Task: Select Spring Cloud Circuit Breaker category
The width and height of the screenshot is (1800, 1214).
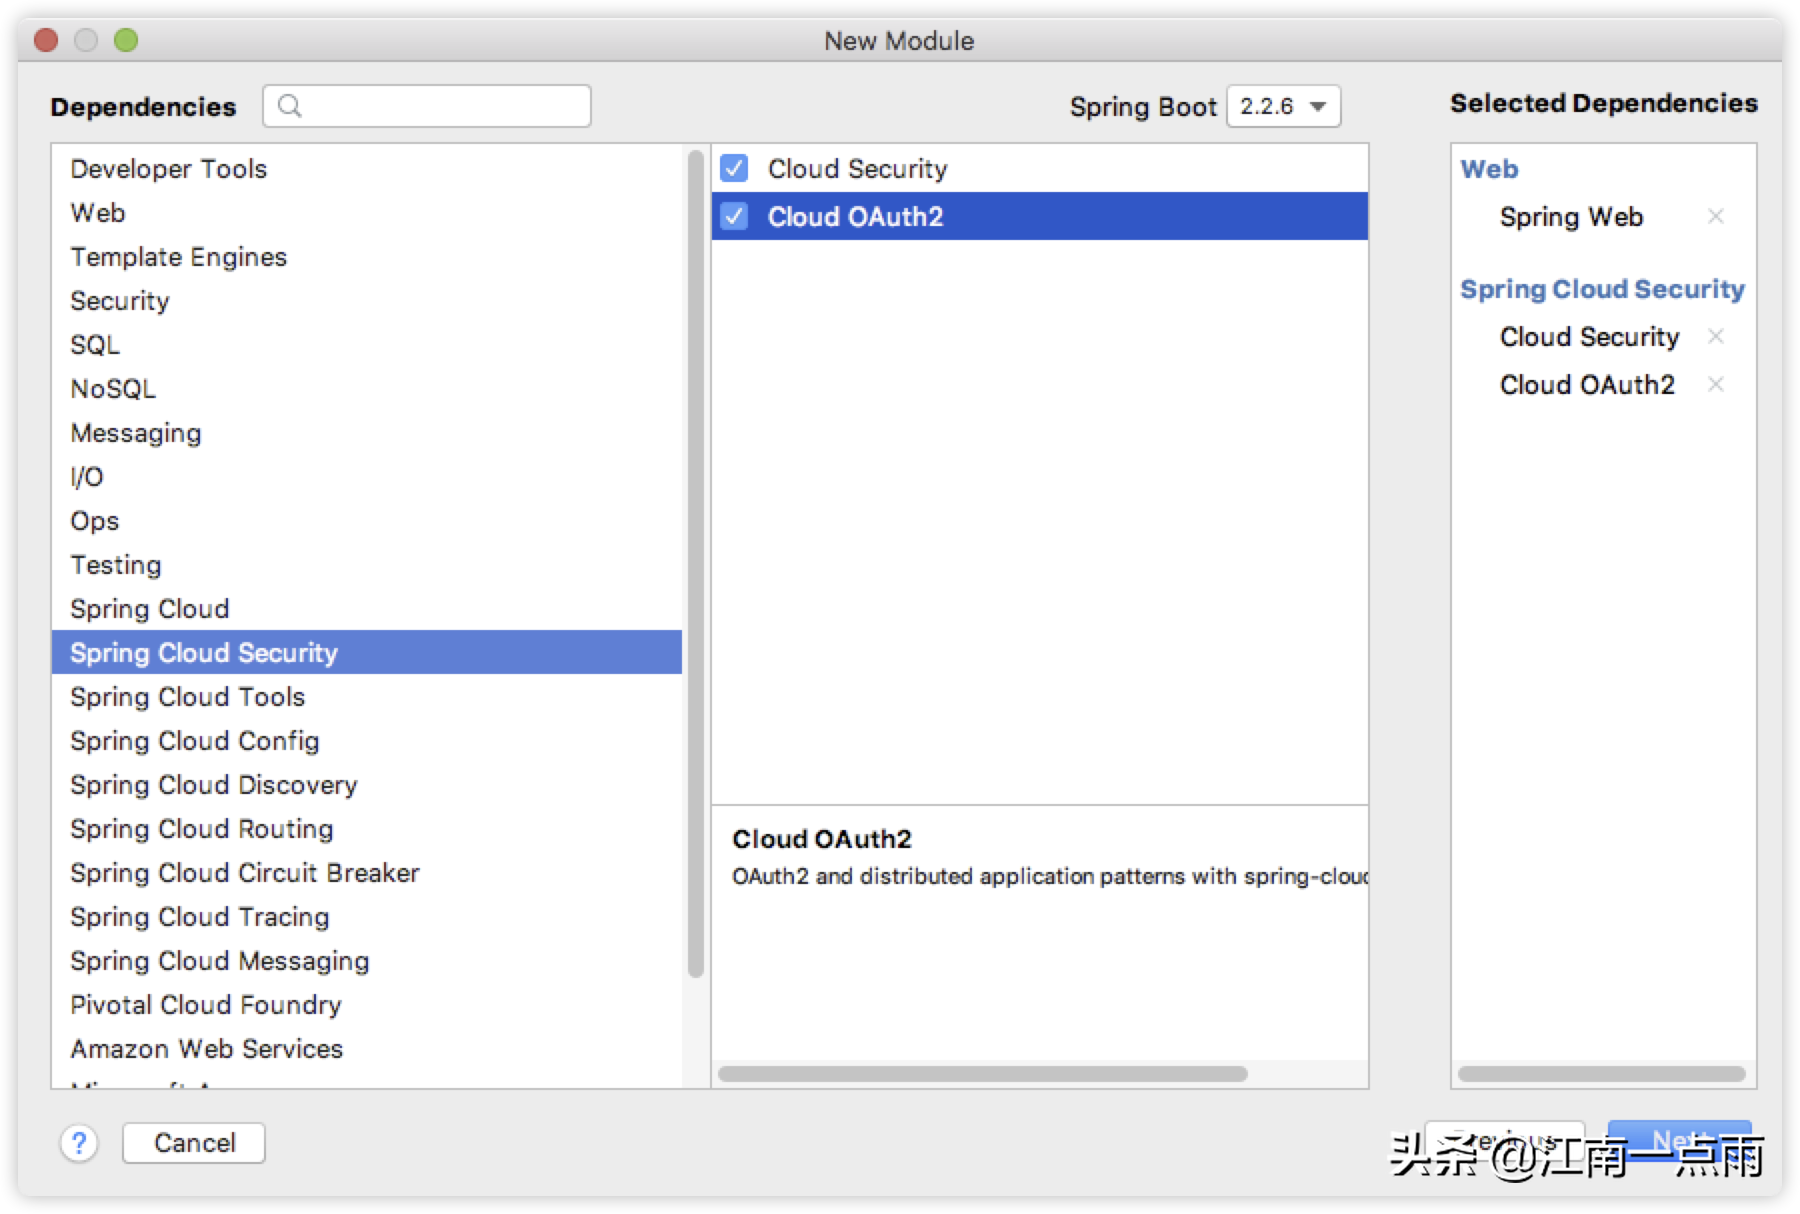Action: (x=367, y=873)
